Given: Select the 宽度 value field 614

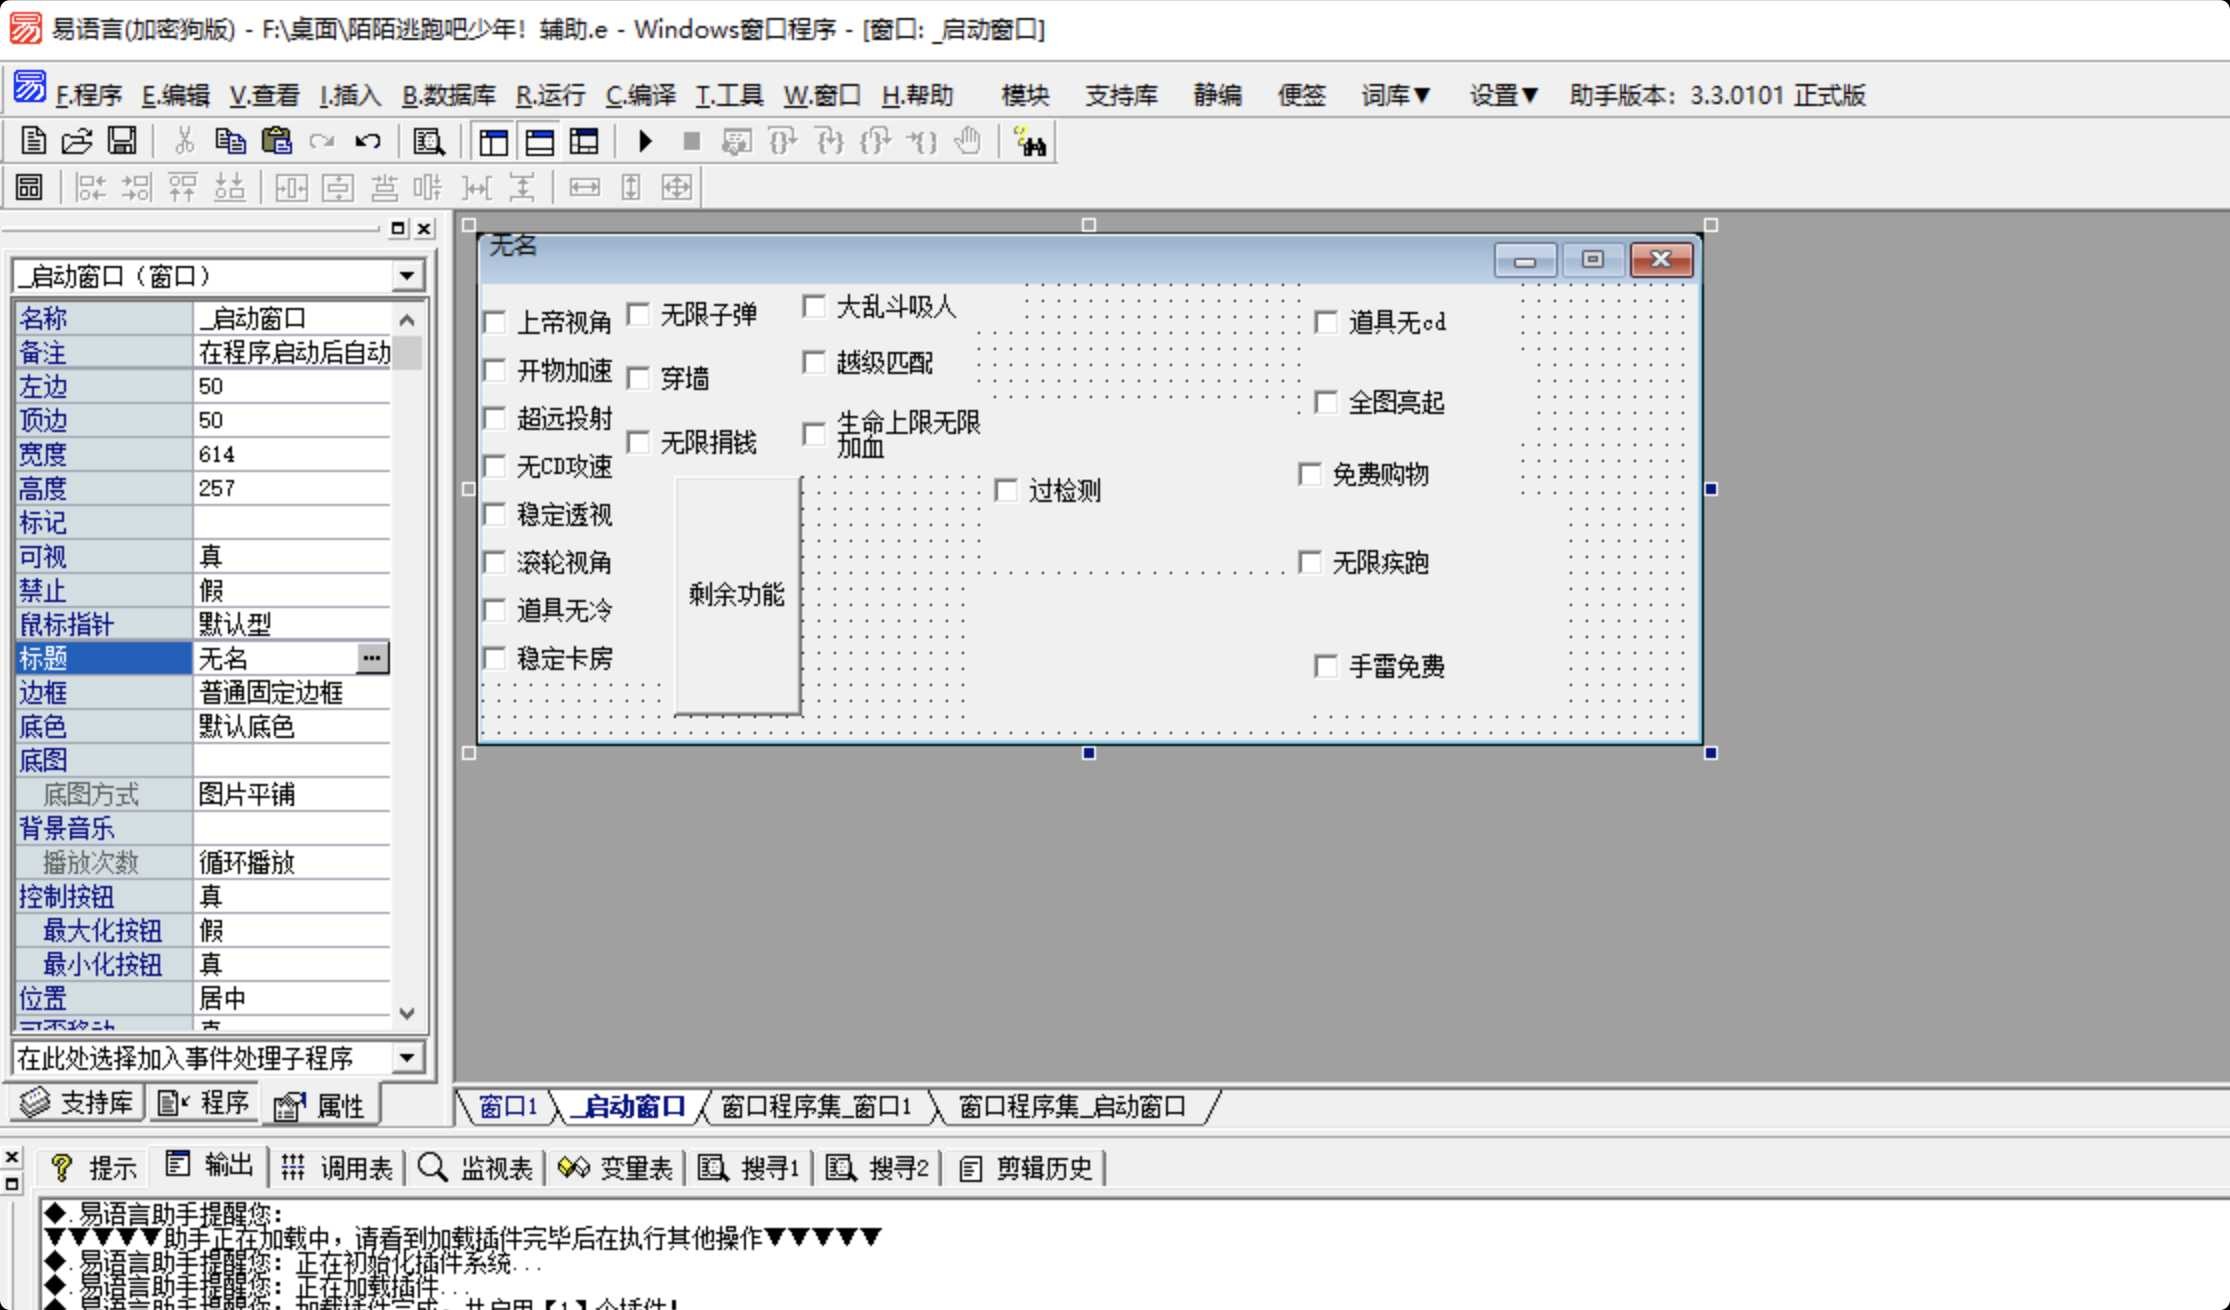Looking at the screenshot, I should (292, 454).
